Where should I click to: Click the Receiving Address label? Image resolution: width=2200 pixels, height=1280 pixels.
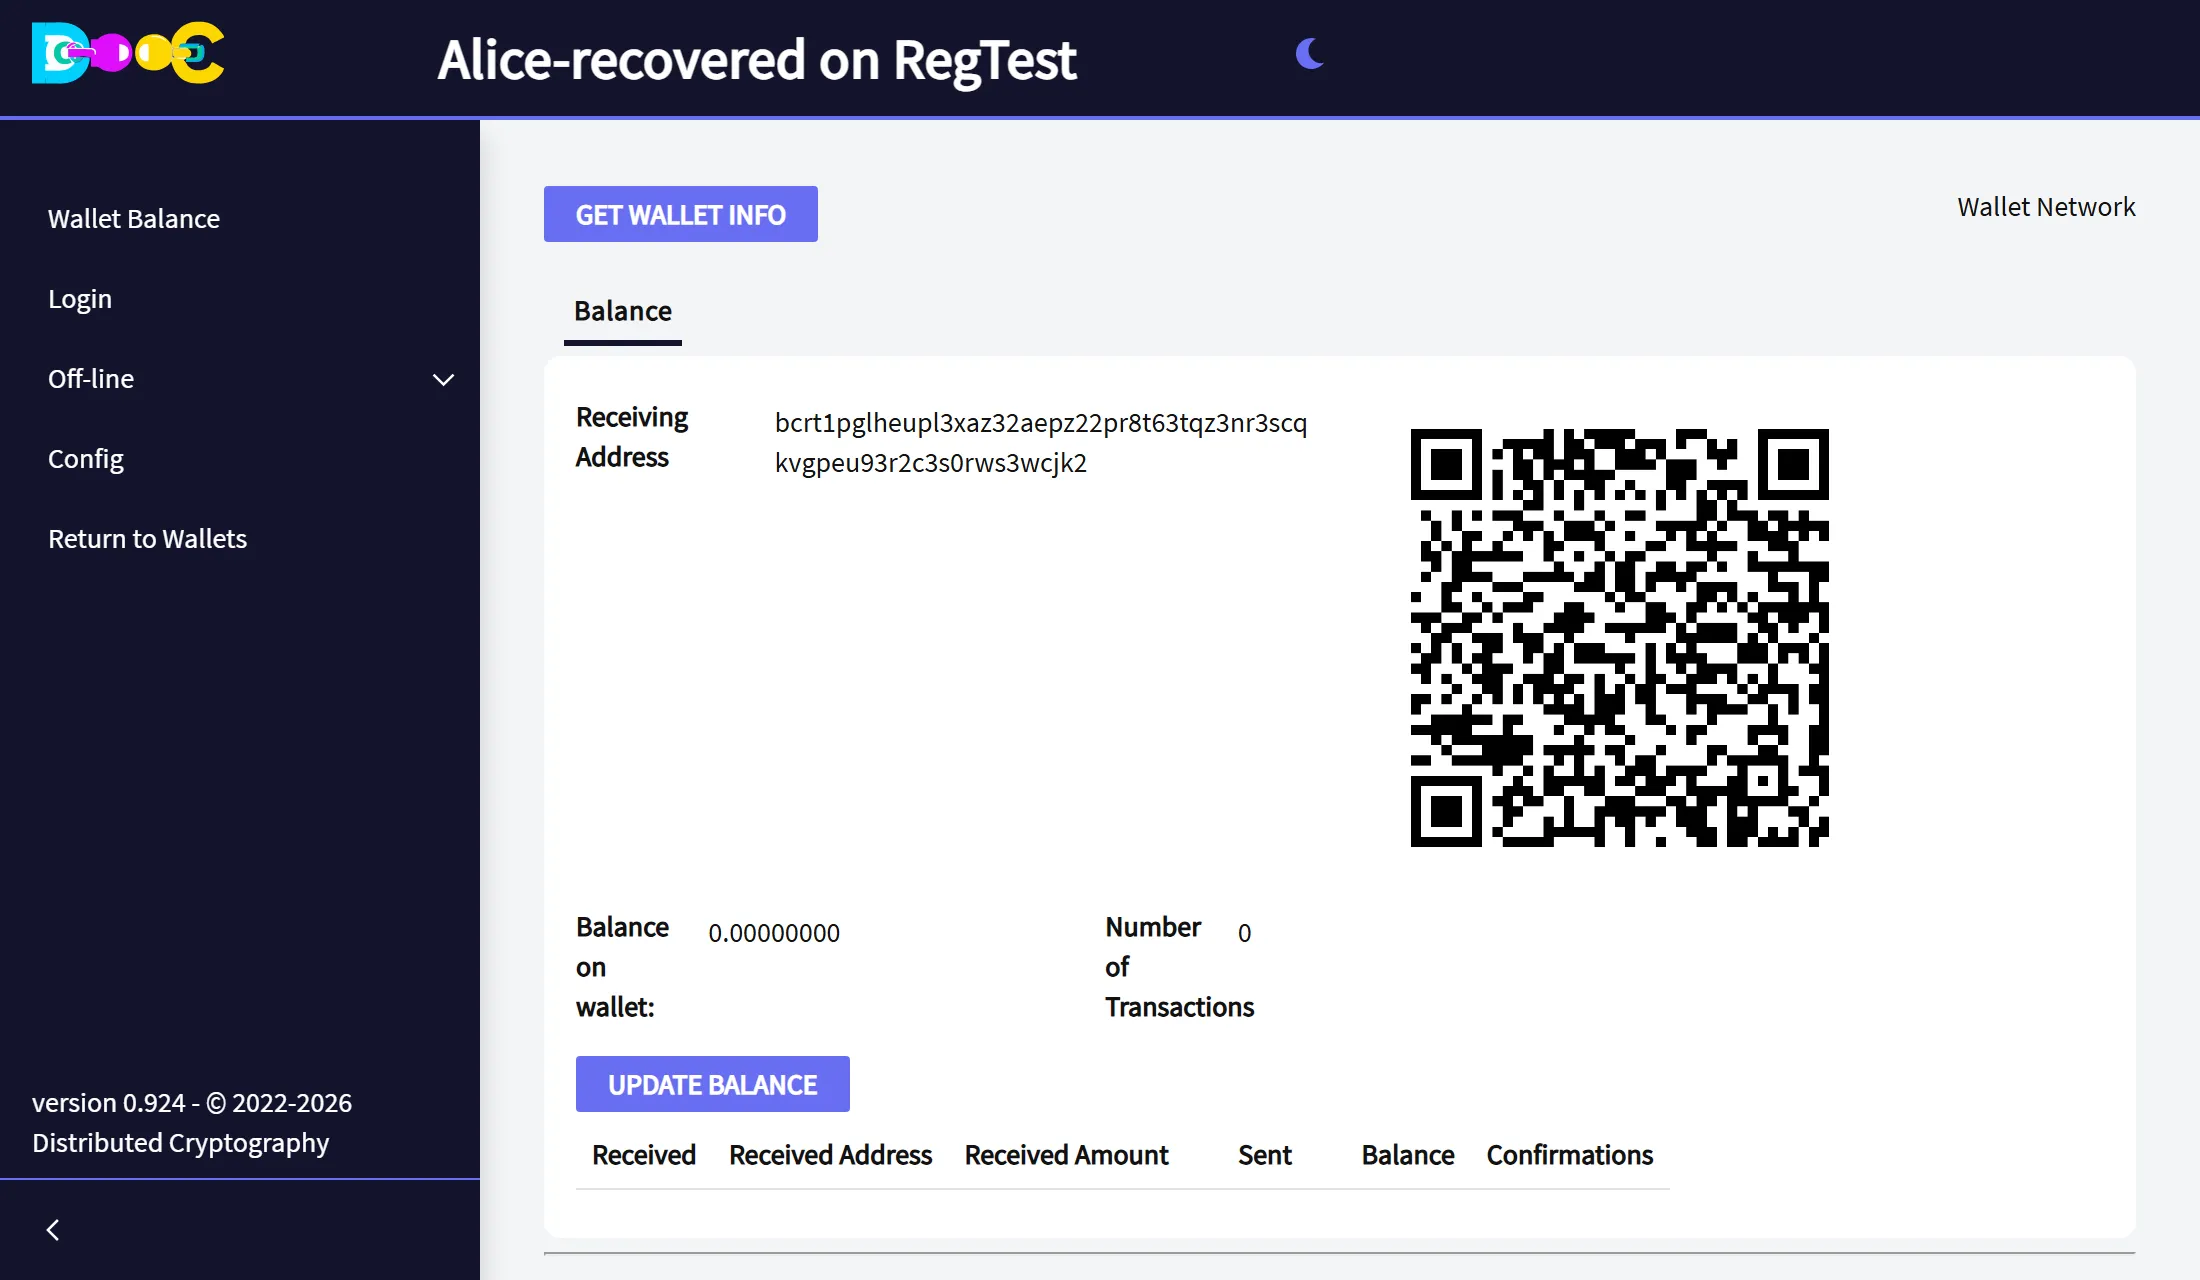(632, 437)
